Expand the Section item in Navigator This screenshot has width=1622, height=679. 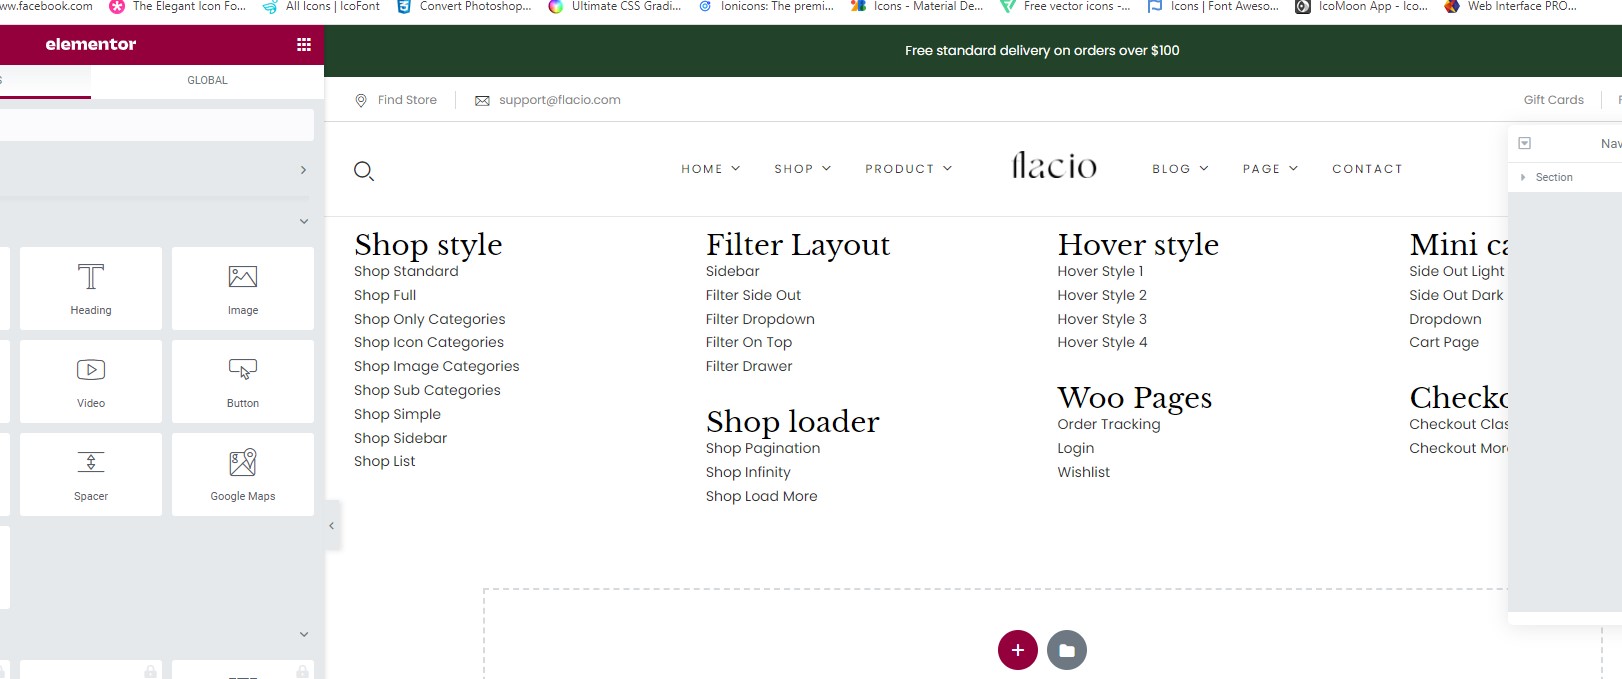pos(1523,177)
